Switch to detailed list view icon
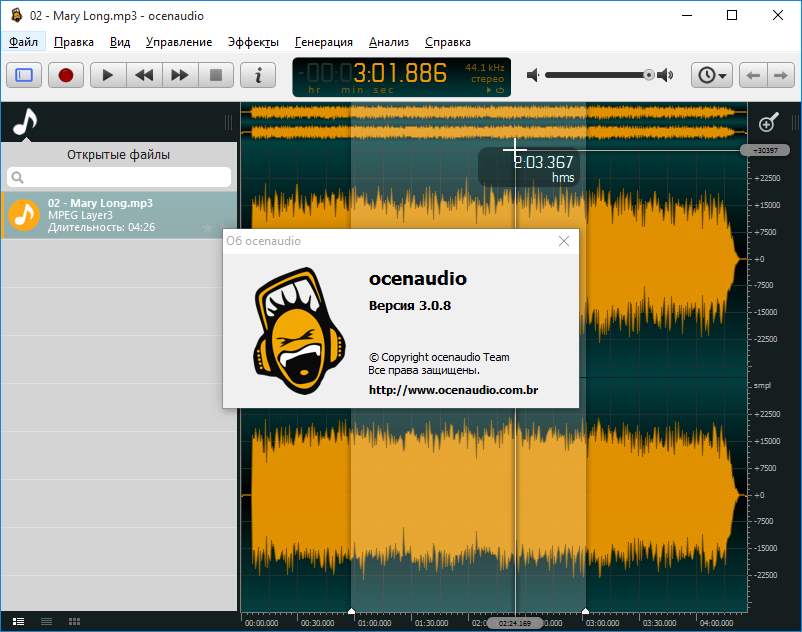 click(18, 621)
